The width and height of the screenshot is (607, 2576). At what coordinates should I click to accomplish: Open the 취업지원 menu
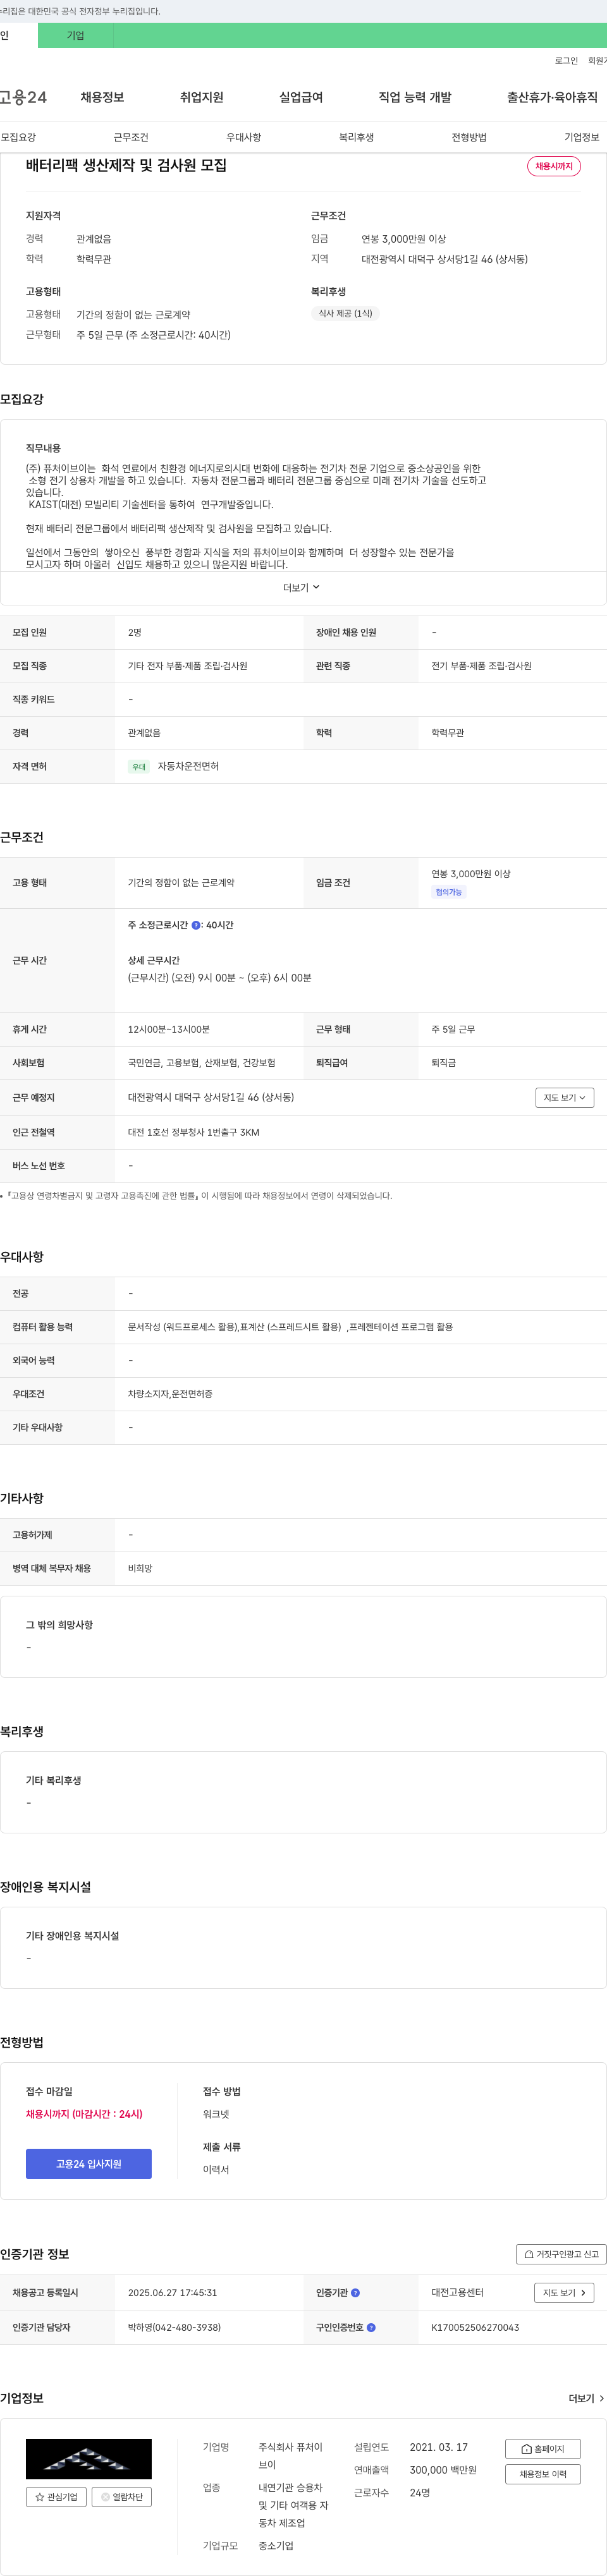tap(202, 97)
